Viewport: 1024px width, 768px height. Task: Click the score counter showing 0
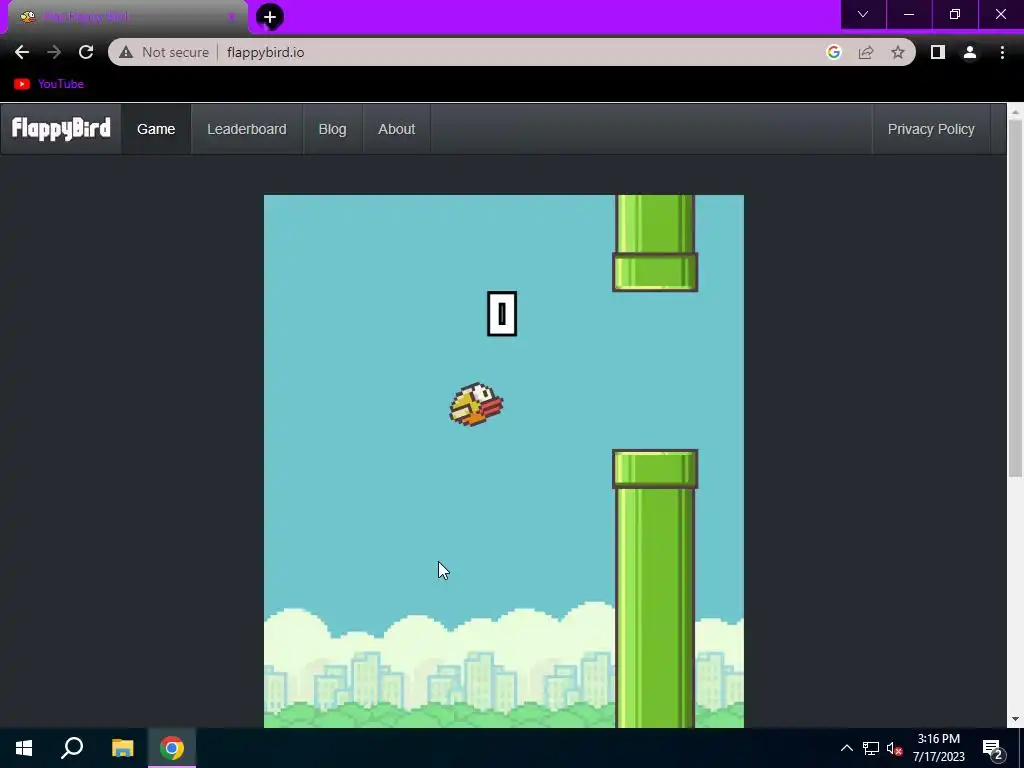pos(502,314)
